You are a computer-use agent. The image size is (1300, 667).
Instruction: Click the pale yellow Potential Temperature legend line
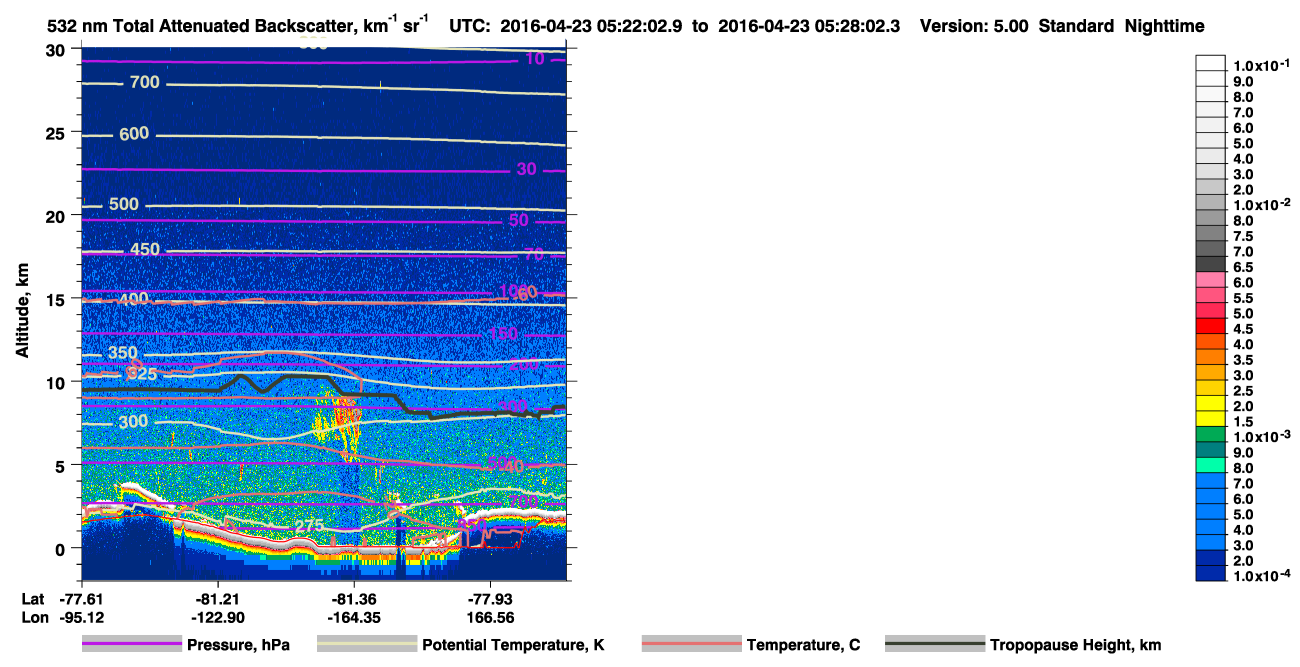[x=367, y=645]
